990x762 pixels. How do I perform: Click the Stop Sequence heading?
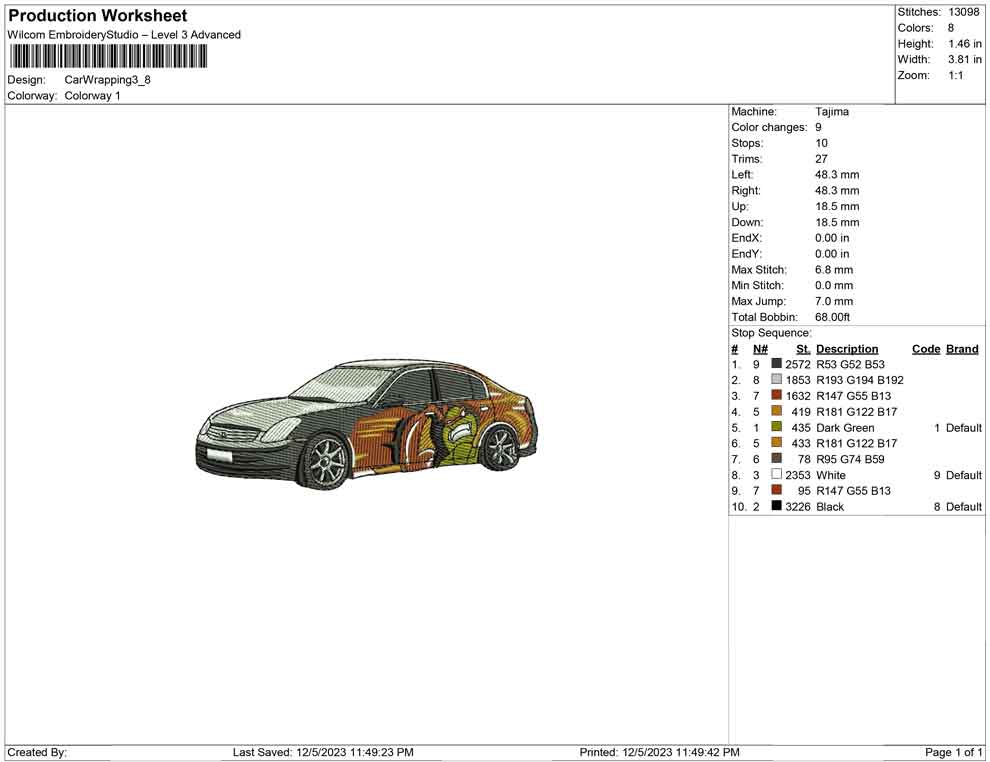pos(772,333)
